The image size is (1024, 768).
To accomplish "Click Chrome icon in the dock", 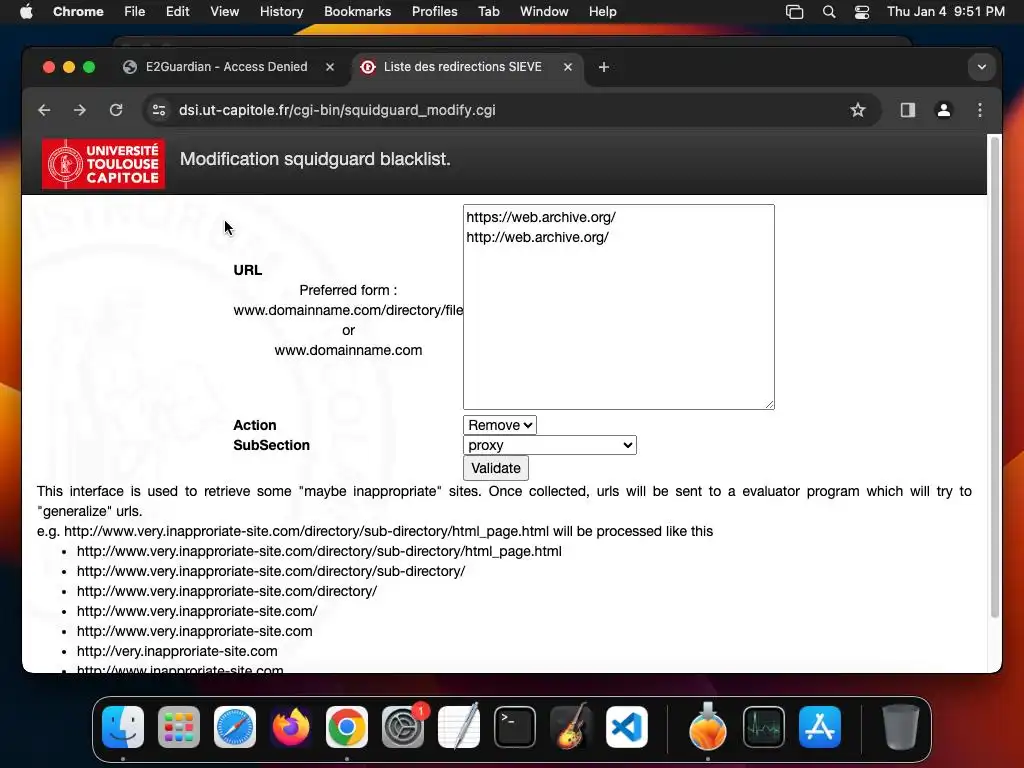I will tap(347, 727).
